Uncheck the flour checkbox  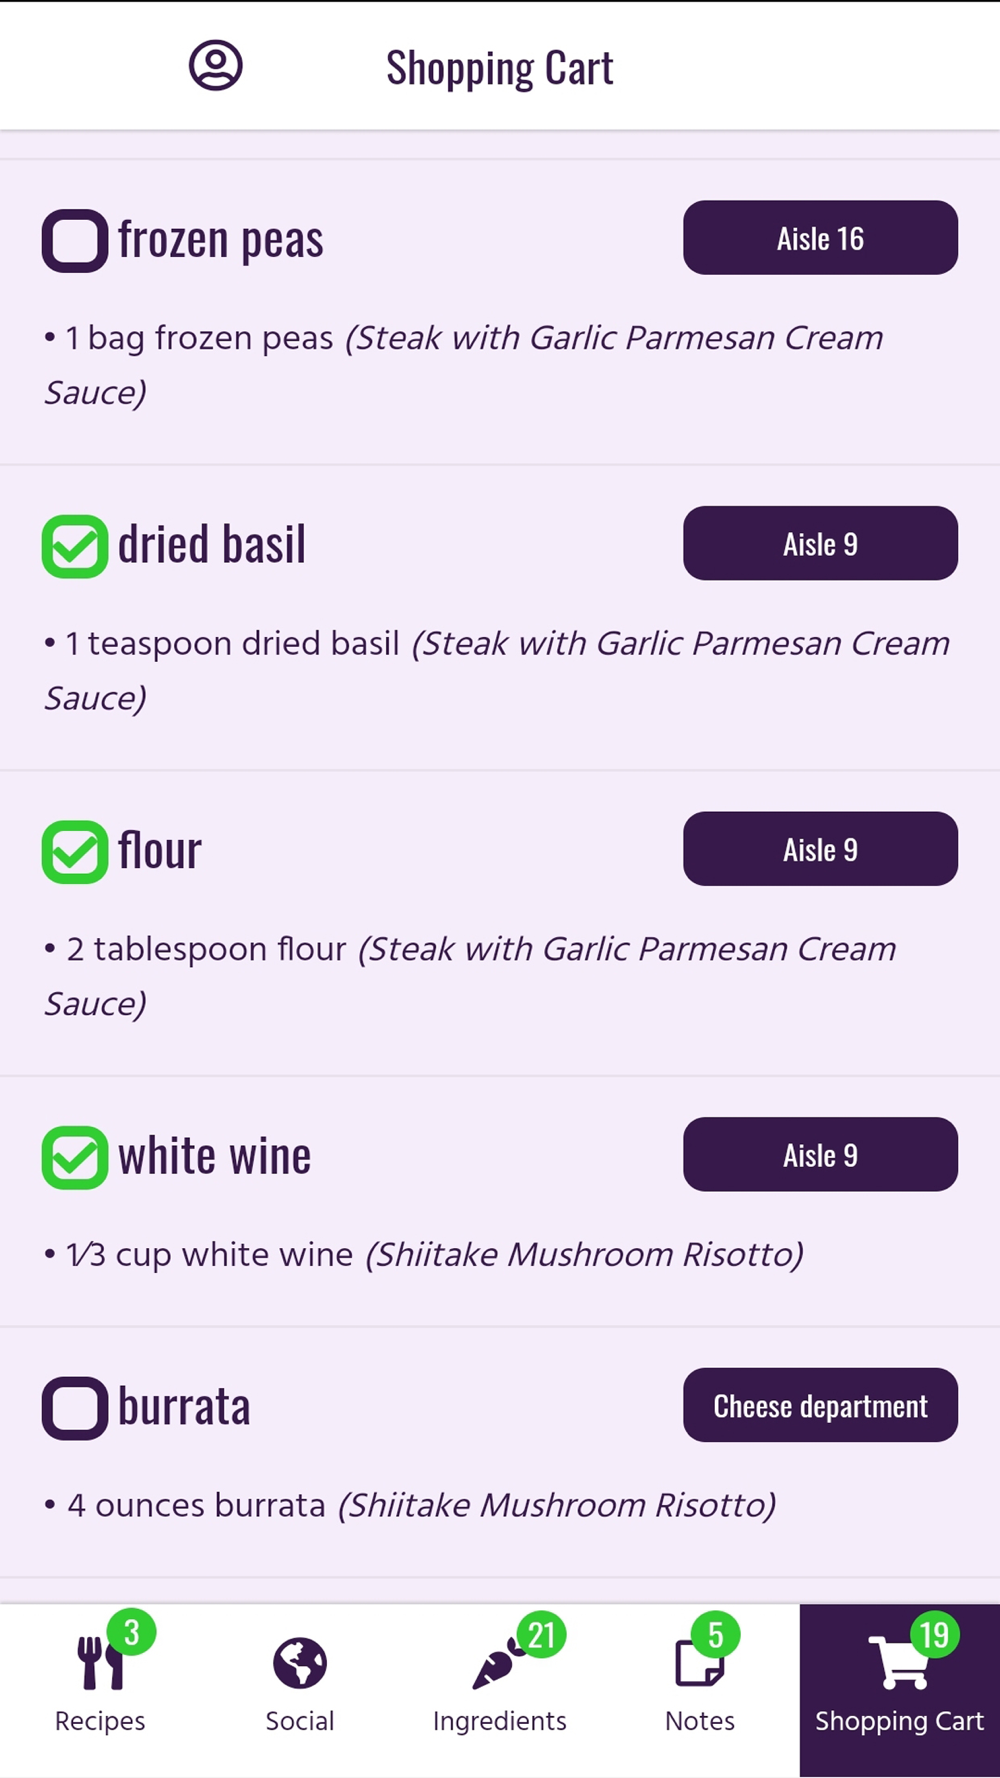point(75,852)
